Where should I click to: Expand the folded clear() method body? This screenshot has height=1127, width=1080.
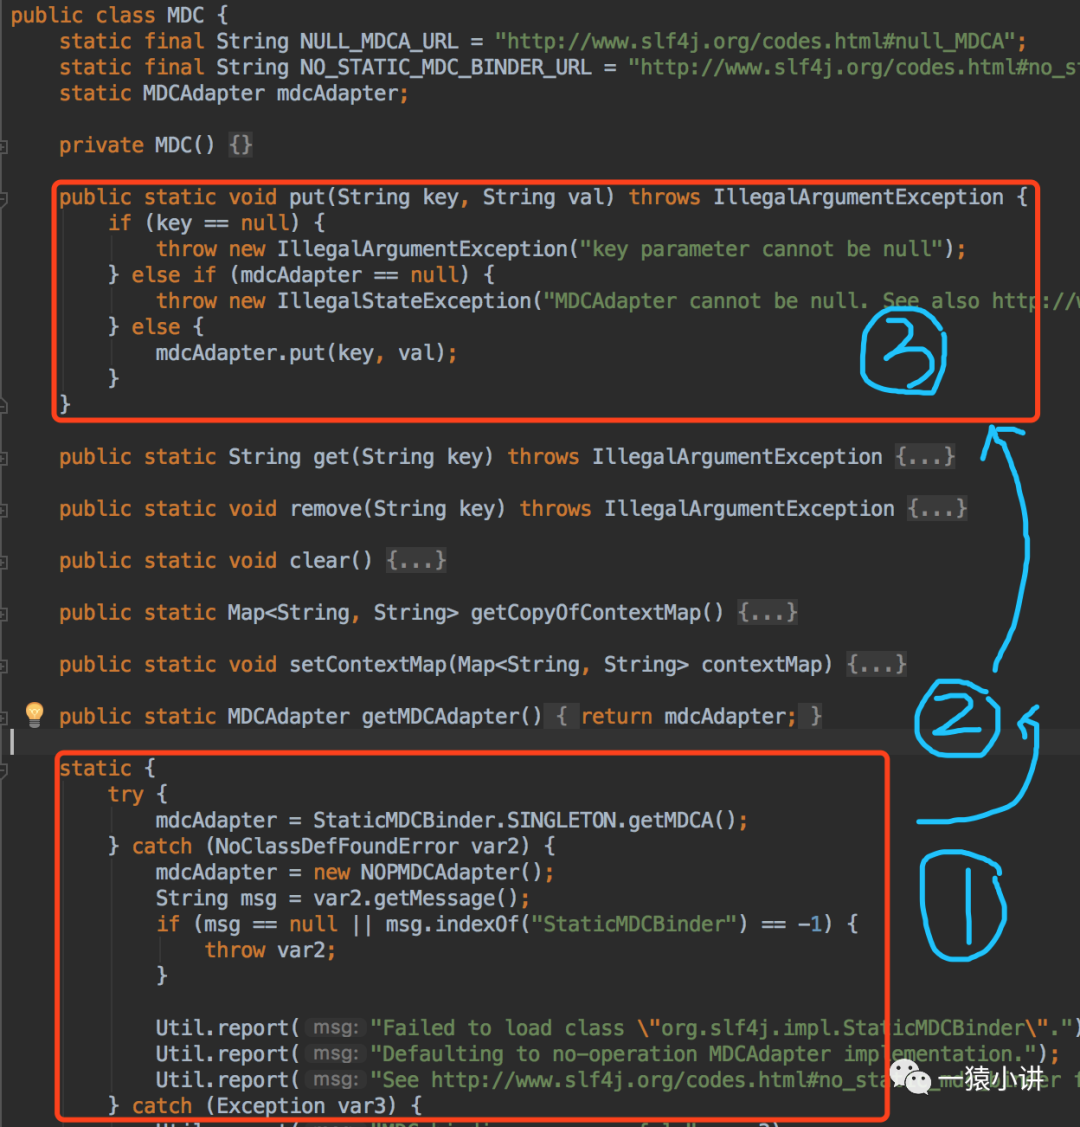coord(416,560)
